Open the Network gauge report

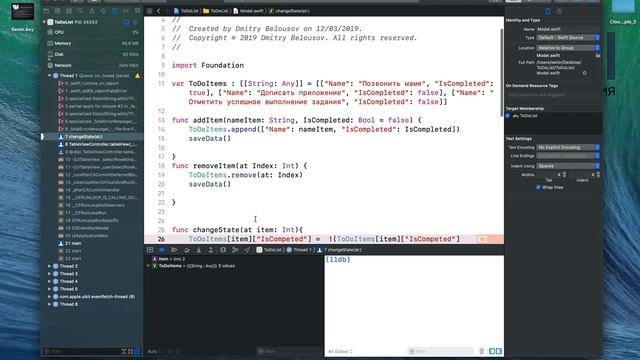coord(93,65)
